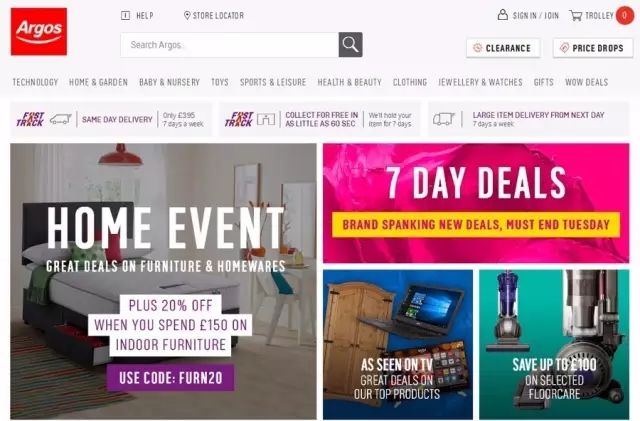Screen dimensions: 640x421
Task: Open the Home Event furniture banner
Action: coord(163,281)
